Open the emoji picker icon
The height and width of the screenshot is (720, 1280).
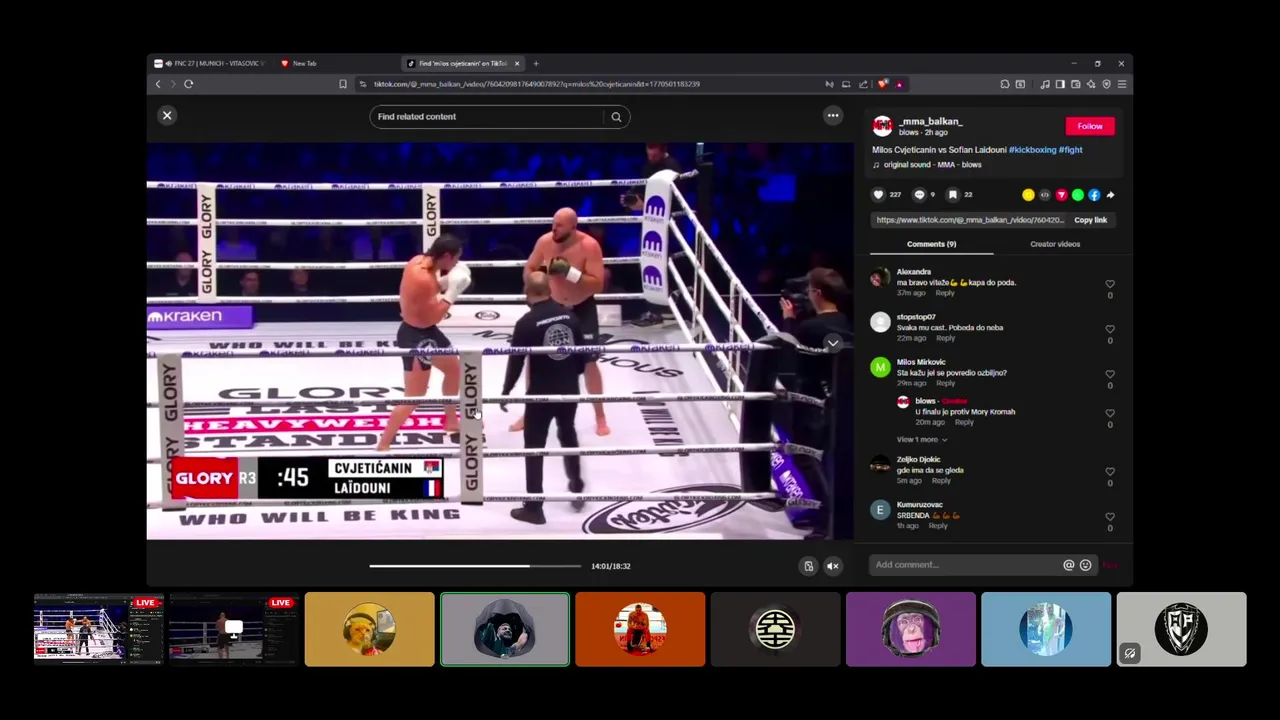[x=1085, y=565]
